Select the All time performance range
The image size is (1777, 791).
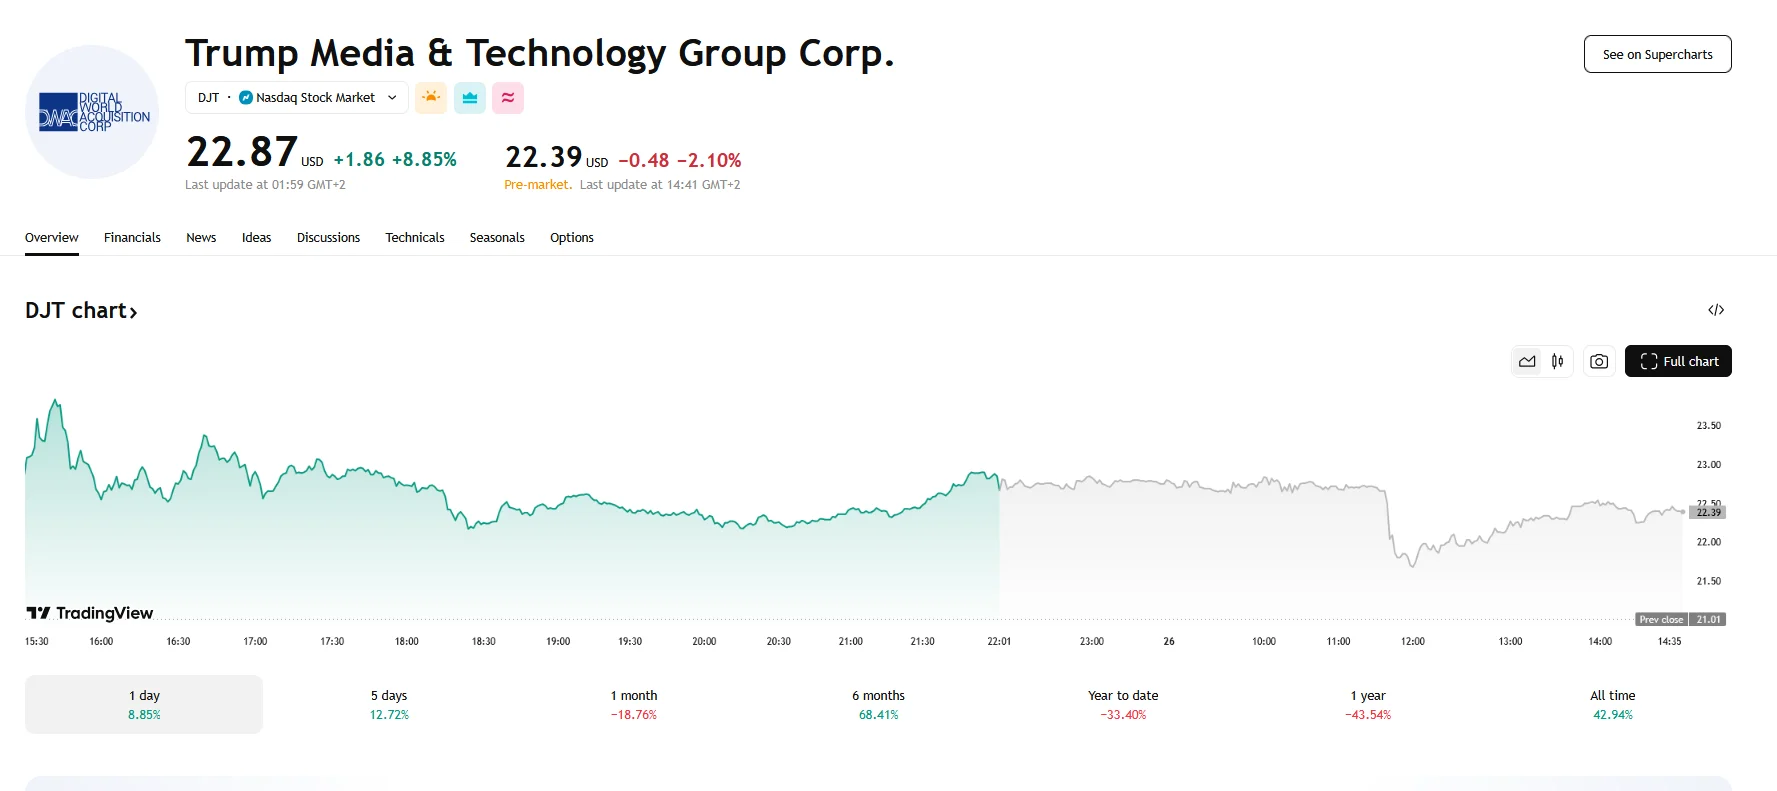pyautogui.click(x=1613, y=704)
